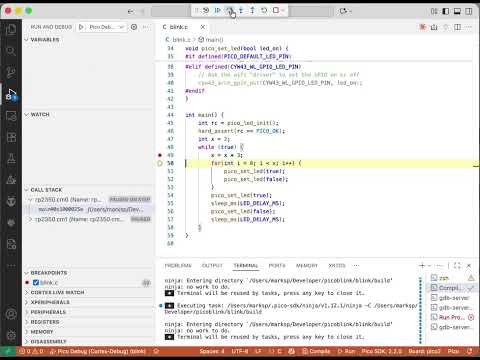Start debugging with the green play arrow
This screenshot has width=480, height=360.
point(81,27)
